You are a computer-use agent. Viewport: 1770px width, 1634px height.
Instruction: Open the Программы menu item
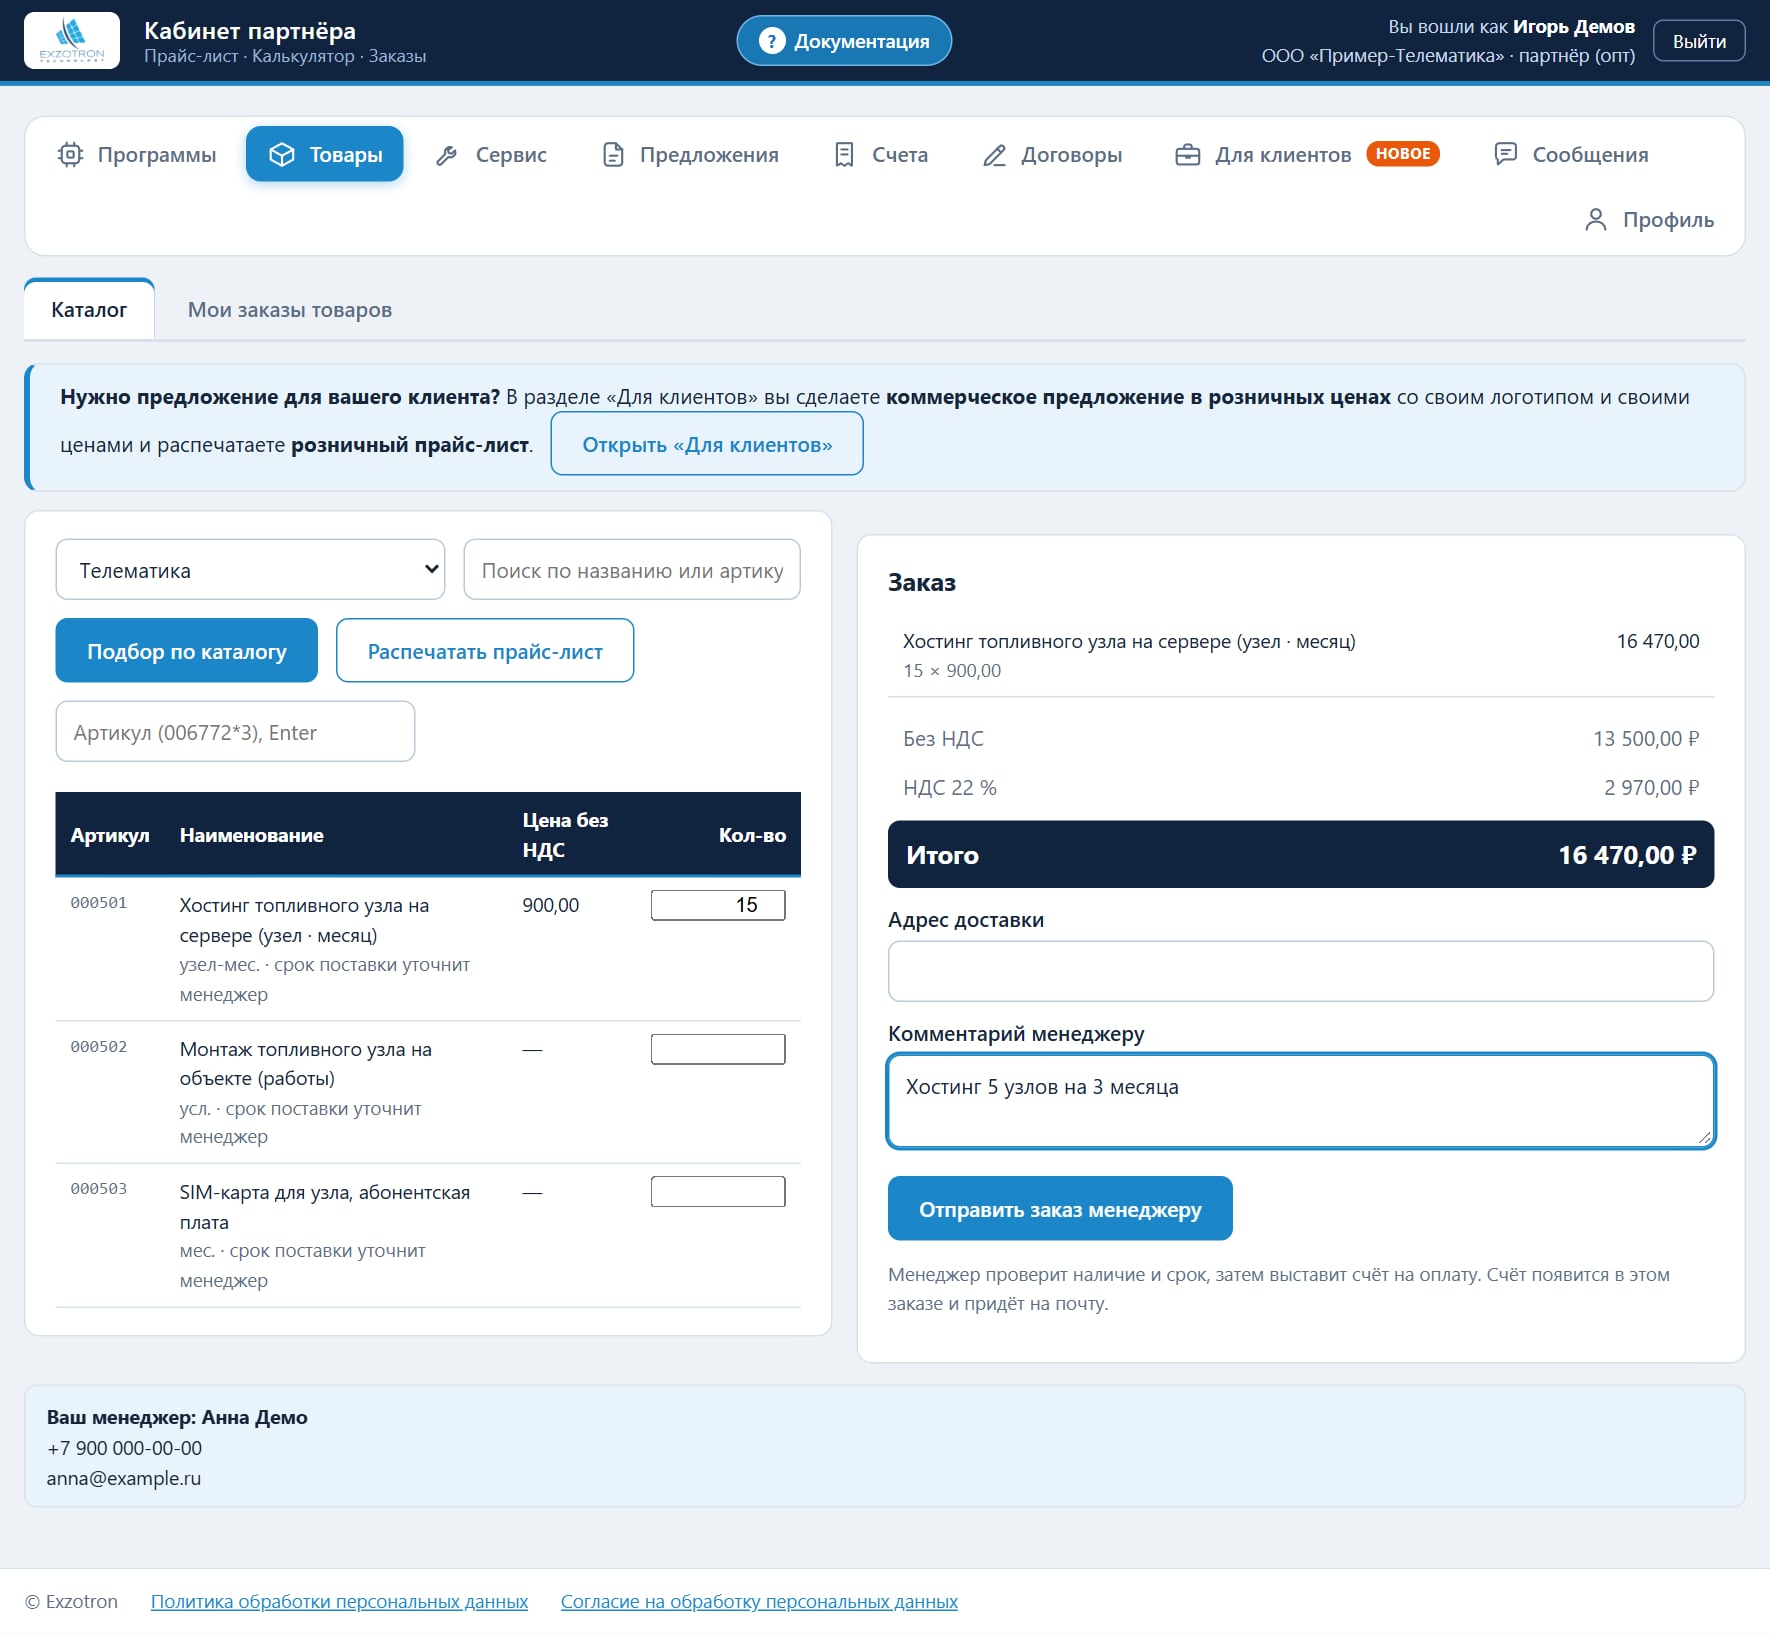coord(137,155)
